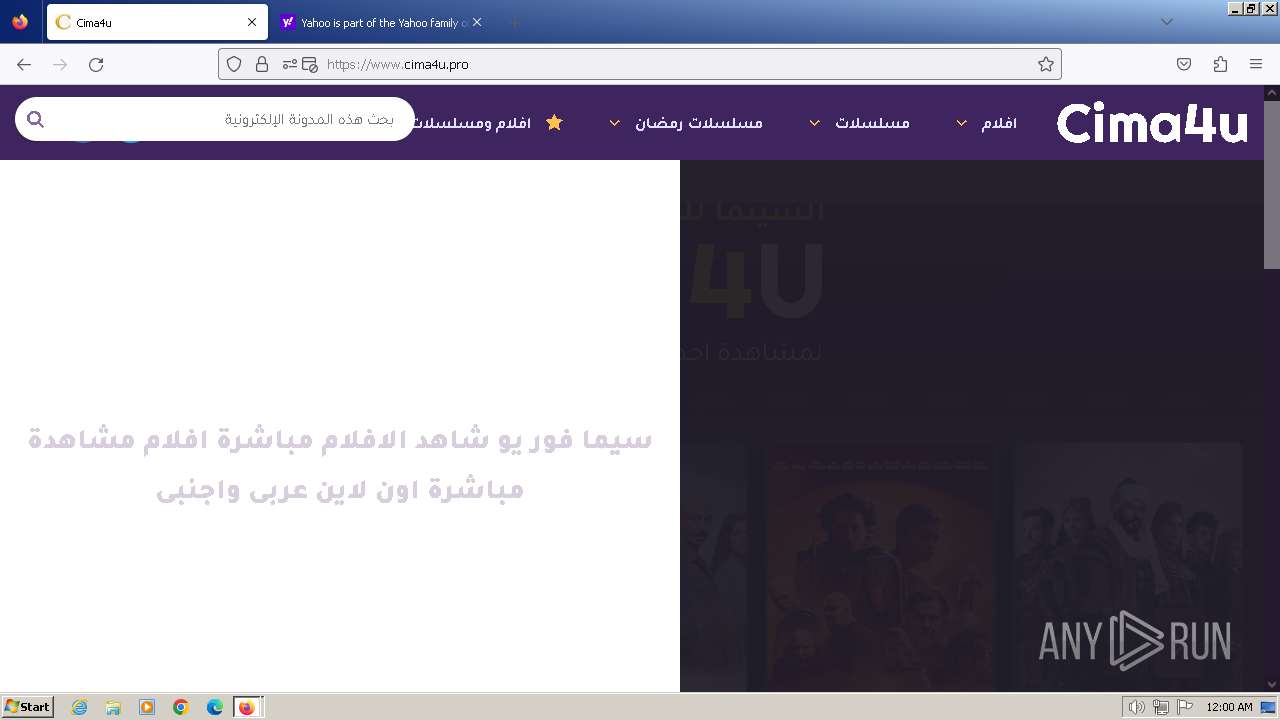Click the address bar URL field
1280x720 pixels.
coord(640,64)
